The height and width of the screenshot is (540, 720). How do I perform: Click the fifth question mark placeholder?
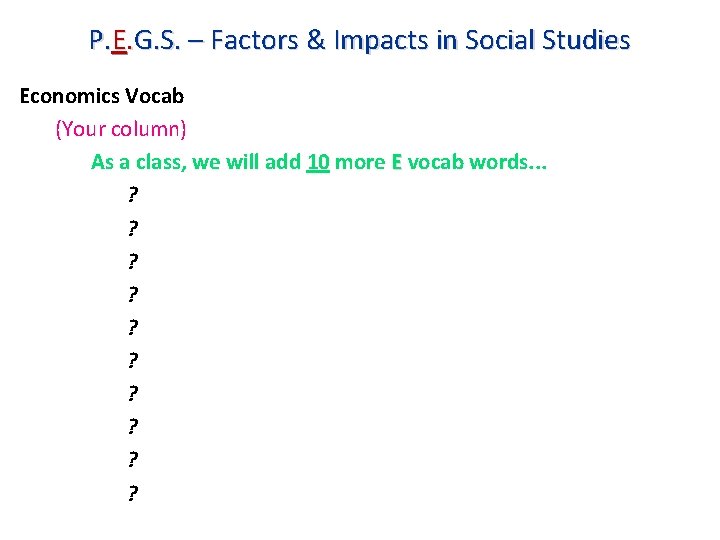[133, 327]
